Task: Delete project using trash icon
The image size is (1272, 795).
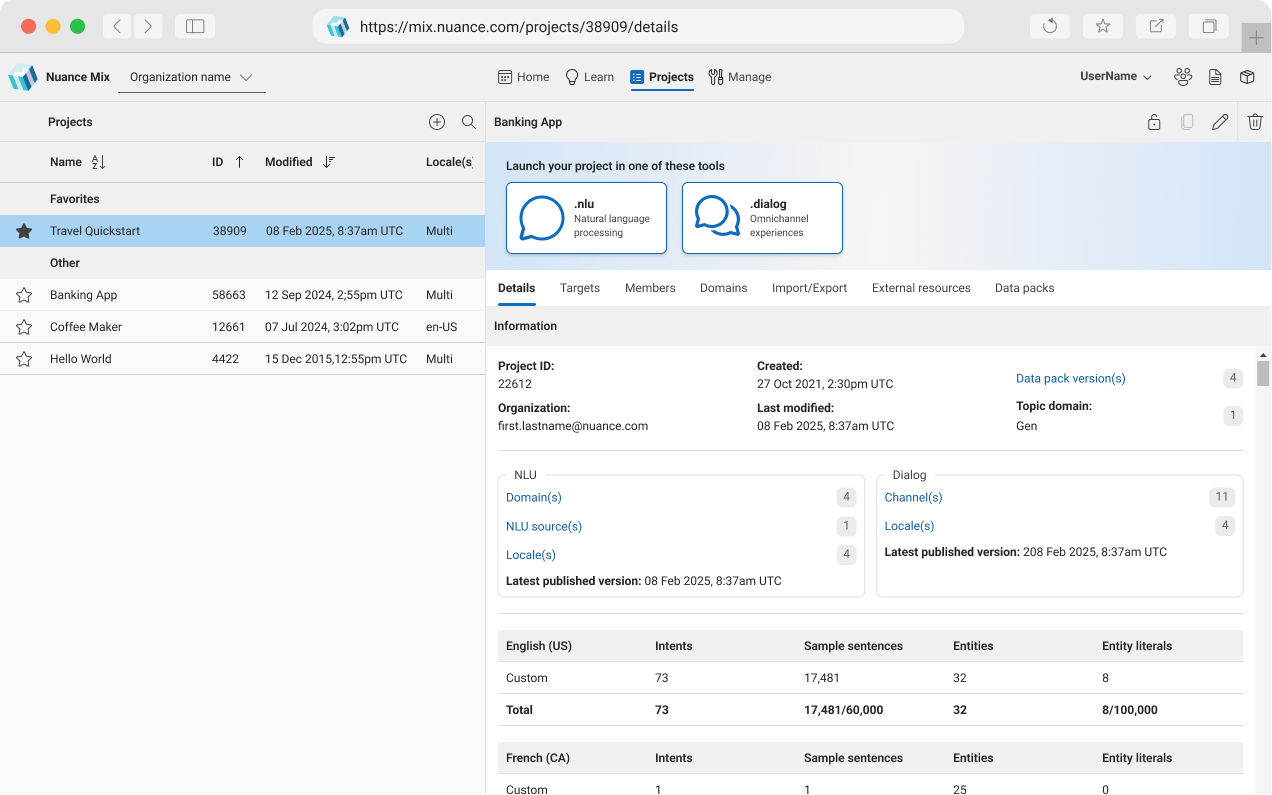Action: 1255,122
